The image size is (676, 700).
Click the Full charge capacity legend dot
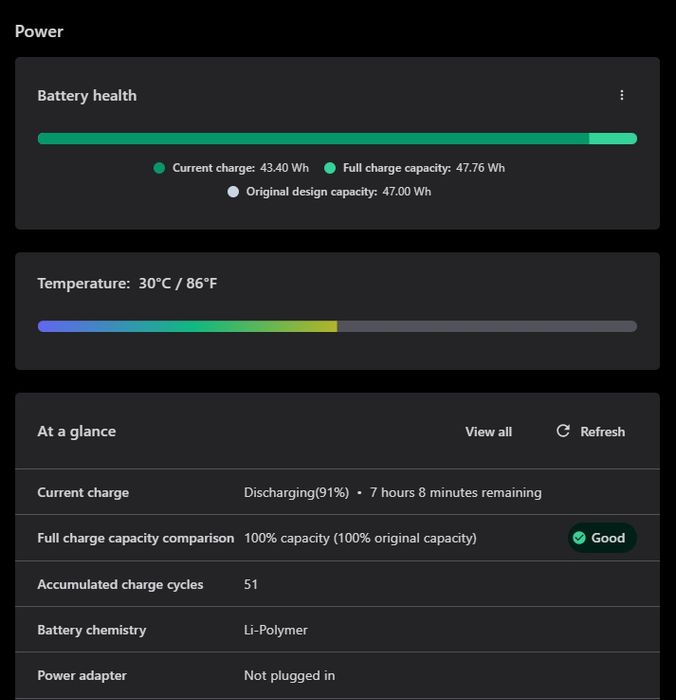[330, 168]
